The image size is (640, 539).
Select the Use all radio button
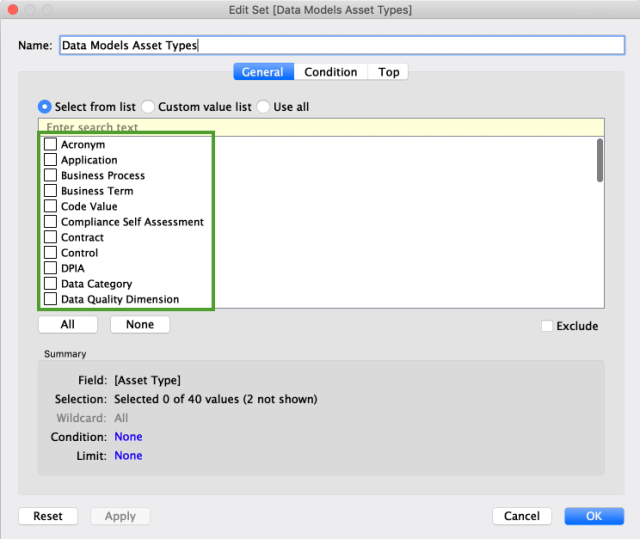(264, 106)
